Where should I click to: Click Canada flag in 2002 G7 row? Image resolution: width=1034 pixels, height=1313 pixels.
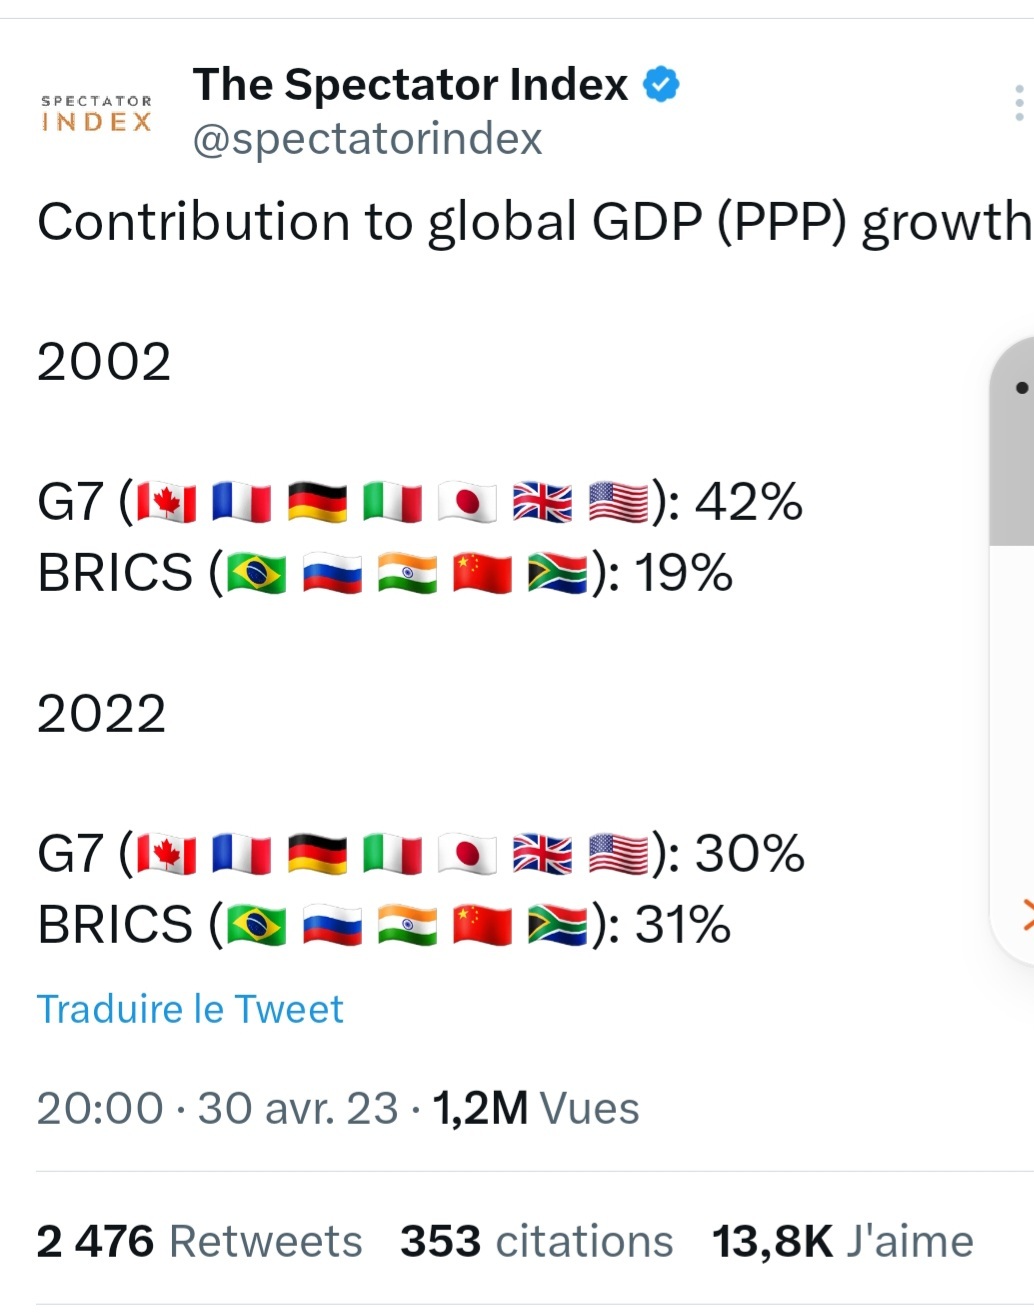(x=167, y=502)
